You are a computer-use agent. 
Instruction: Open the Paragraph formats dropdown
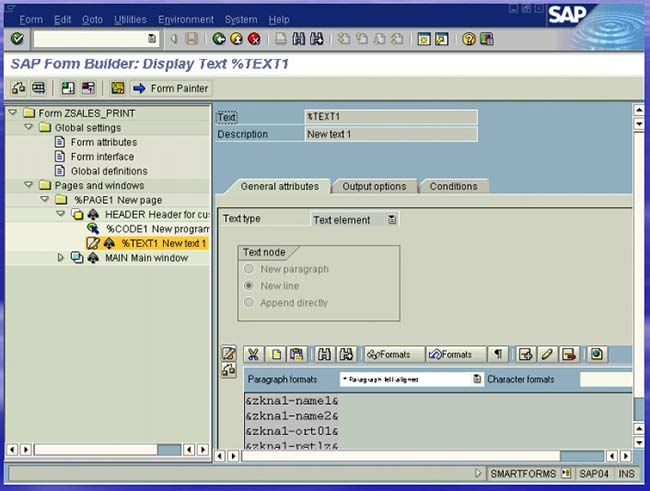point(477,379)
